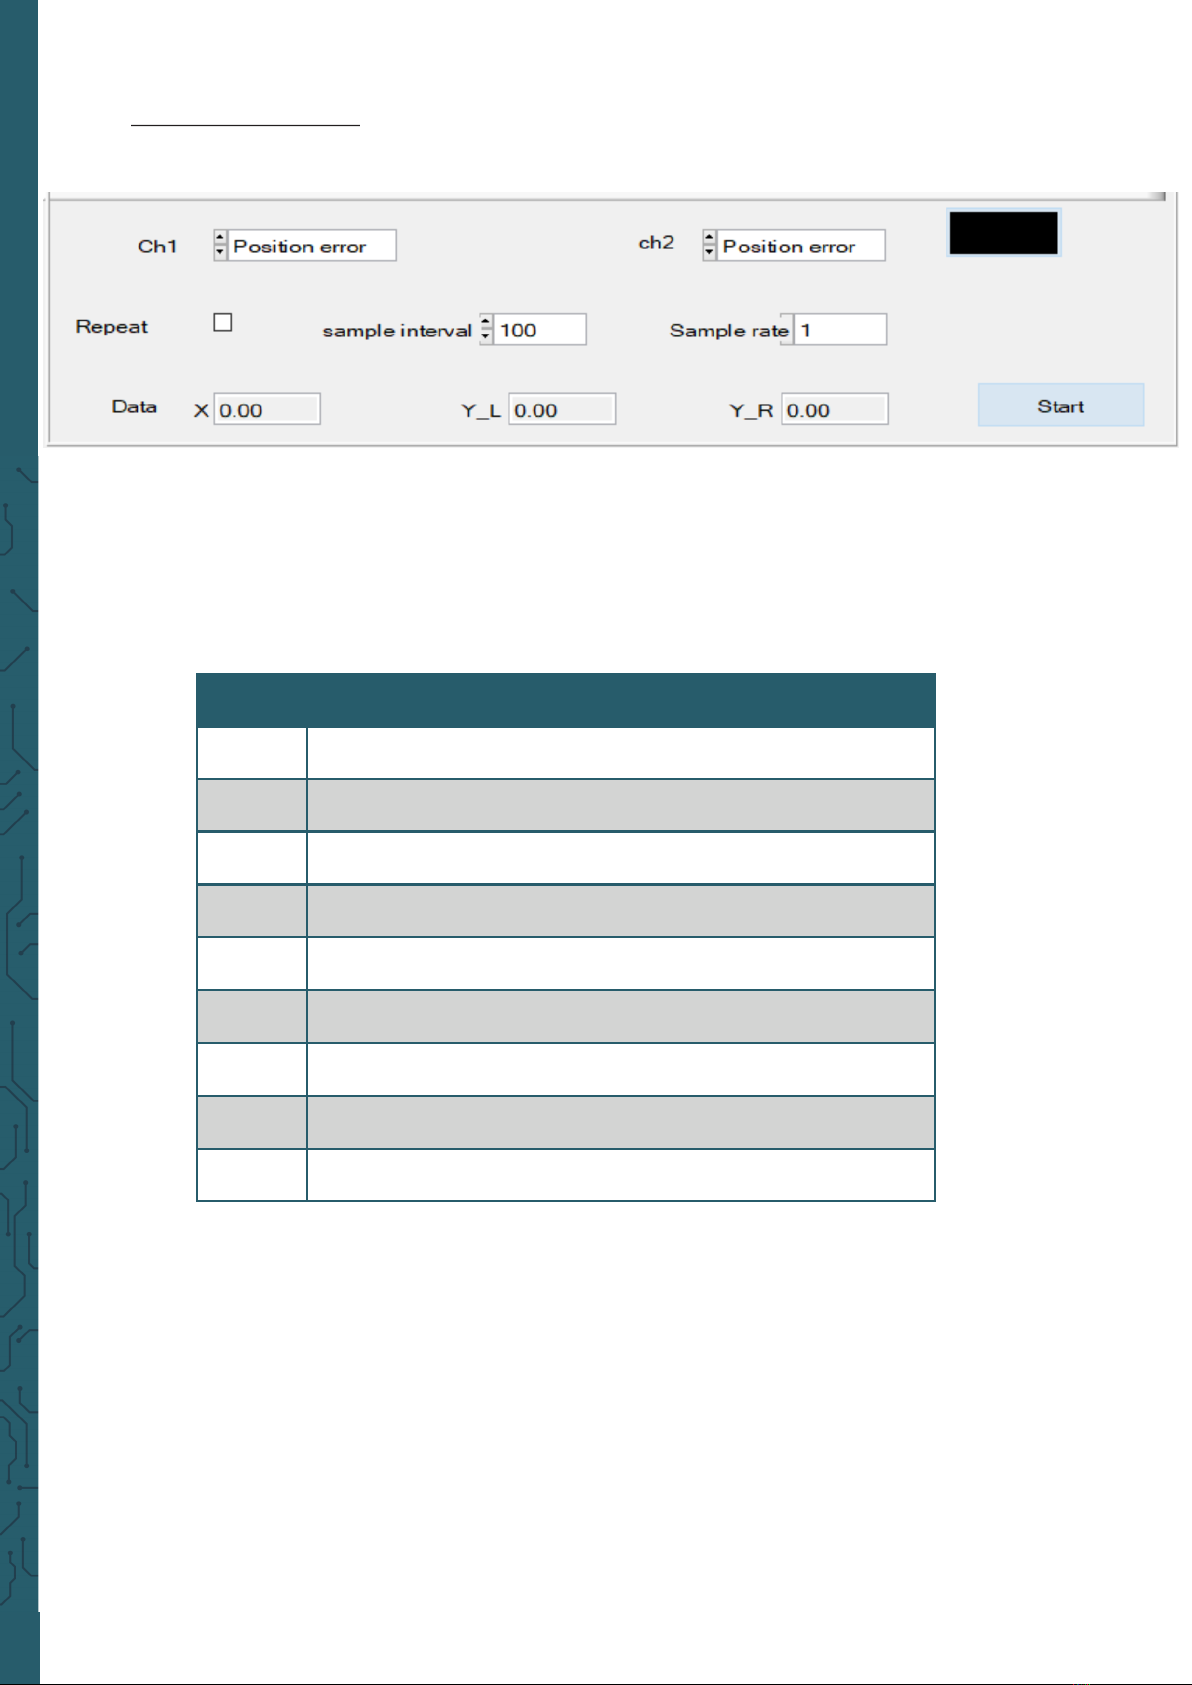Screen dimensions: 1192x1685
Task: Click the Sample rate field showing 1
Action: [840, 330]
